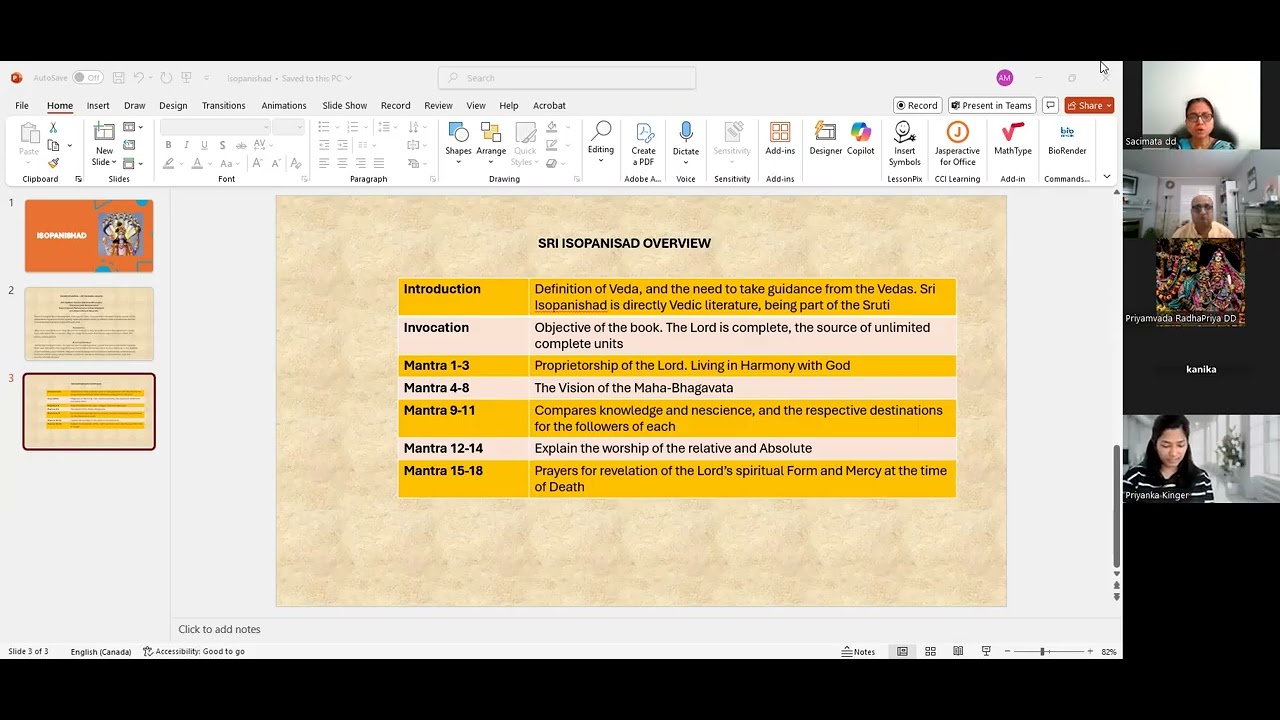The width and height of the screenshot is (1280, 720).
Task: Click the Record button
Action: point(917,105)
